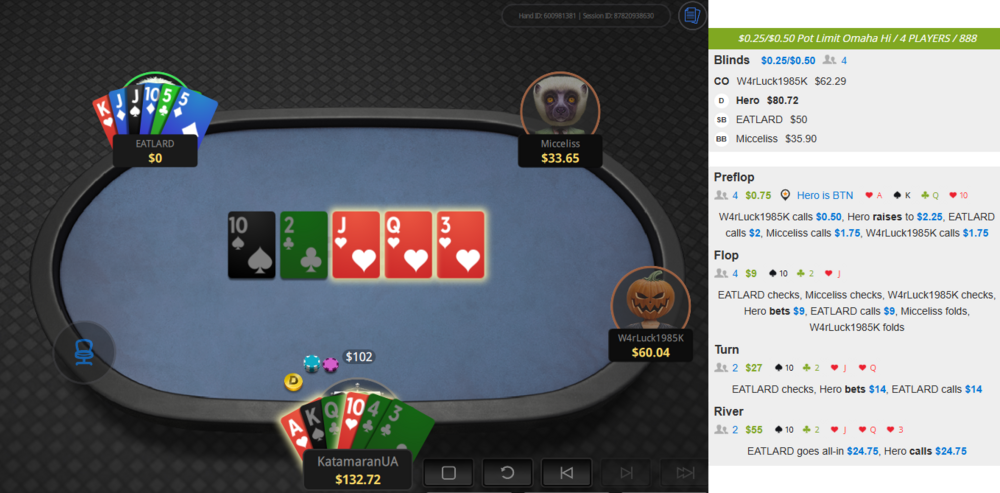The height and width of the screenshot is (493, 1000).
Task: Click the blue $0.25/$0.50 blinds link
Action: click(x=788, y=61)
